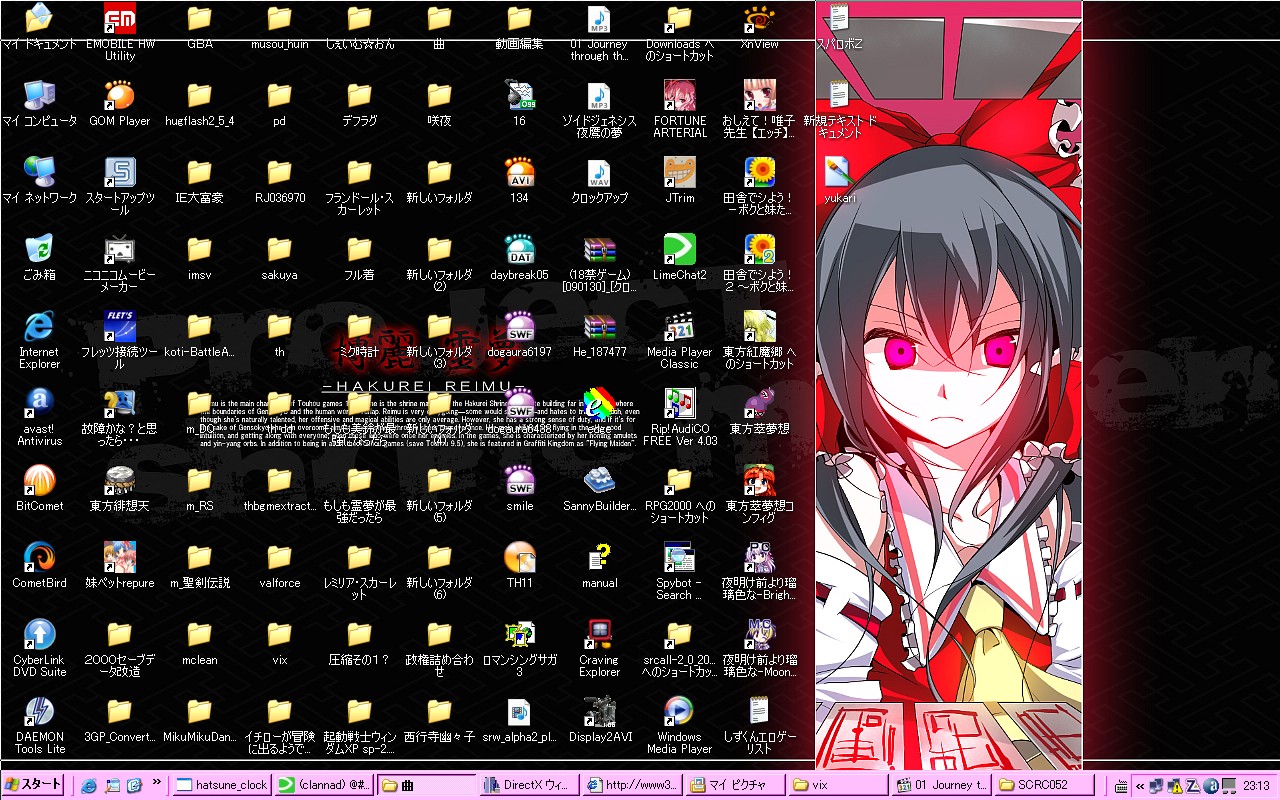
Task: Select the スタートアップツール icon
Action: click(120, 172)
